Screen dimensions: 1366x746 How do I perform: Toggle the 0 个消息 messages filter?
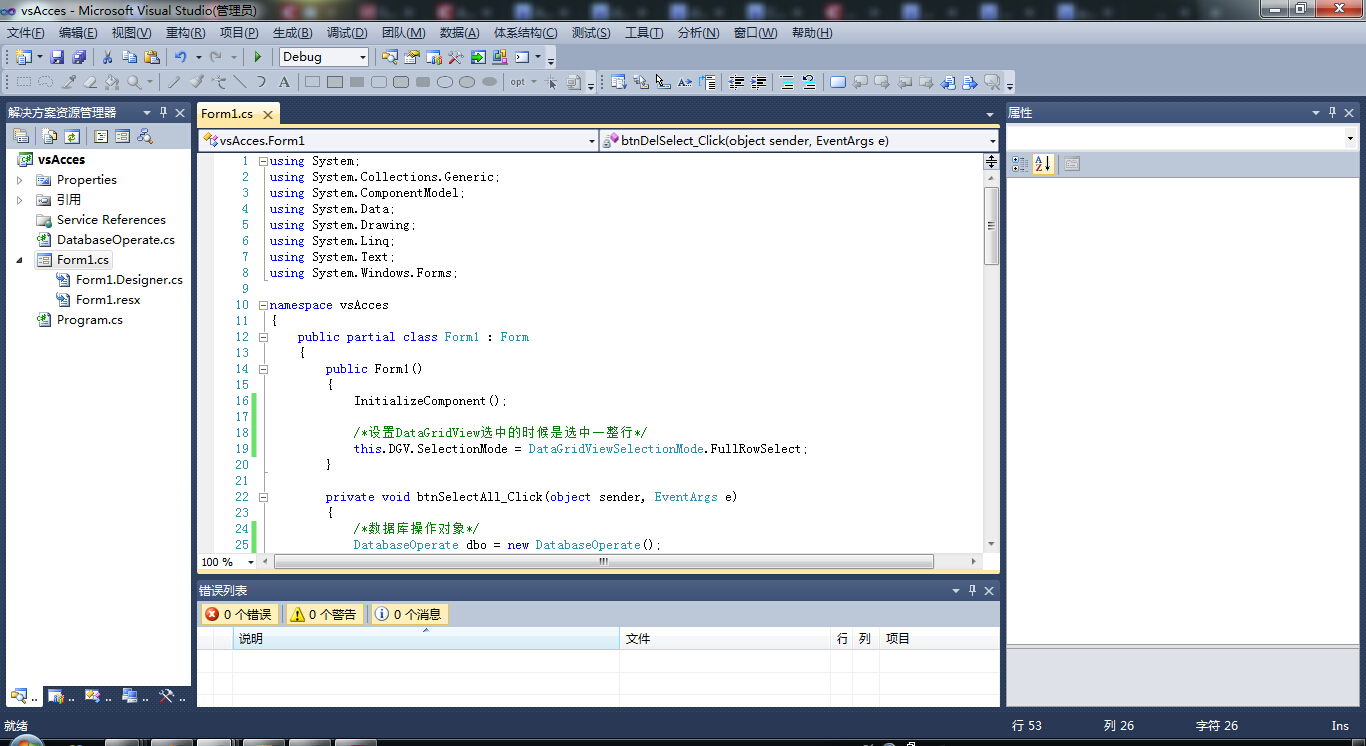[x=408, y=614]
